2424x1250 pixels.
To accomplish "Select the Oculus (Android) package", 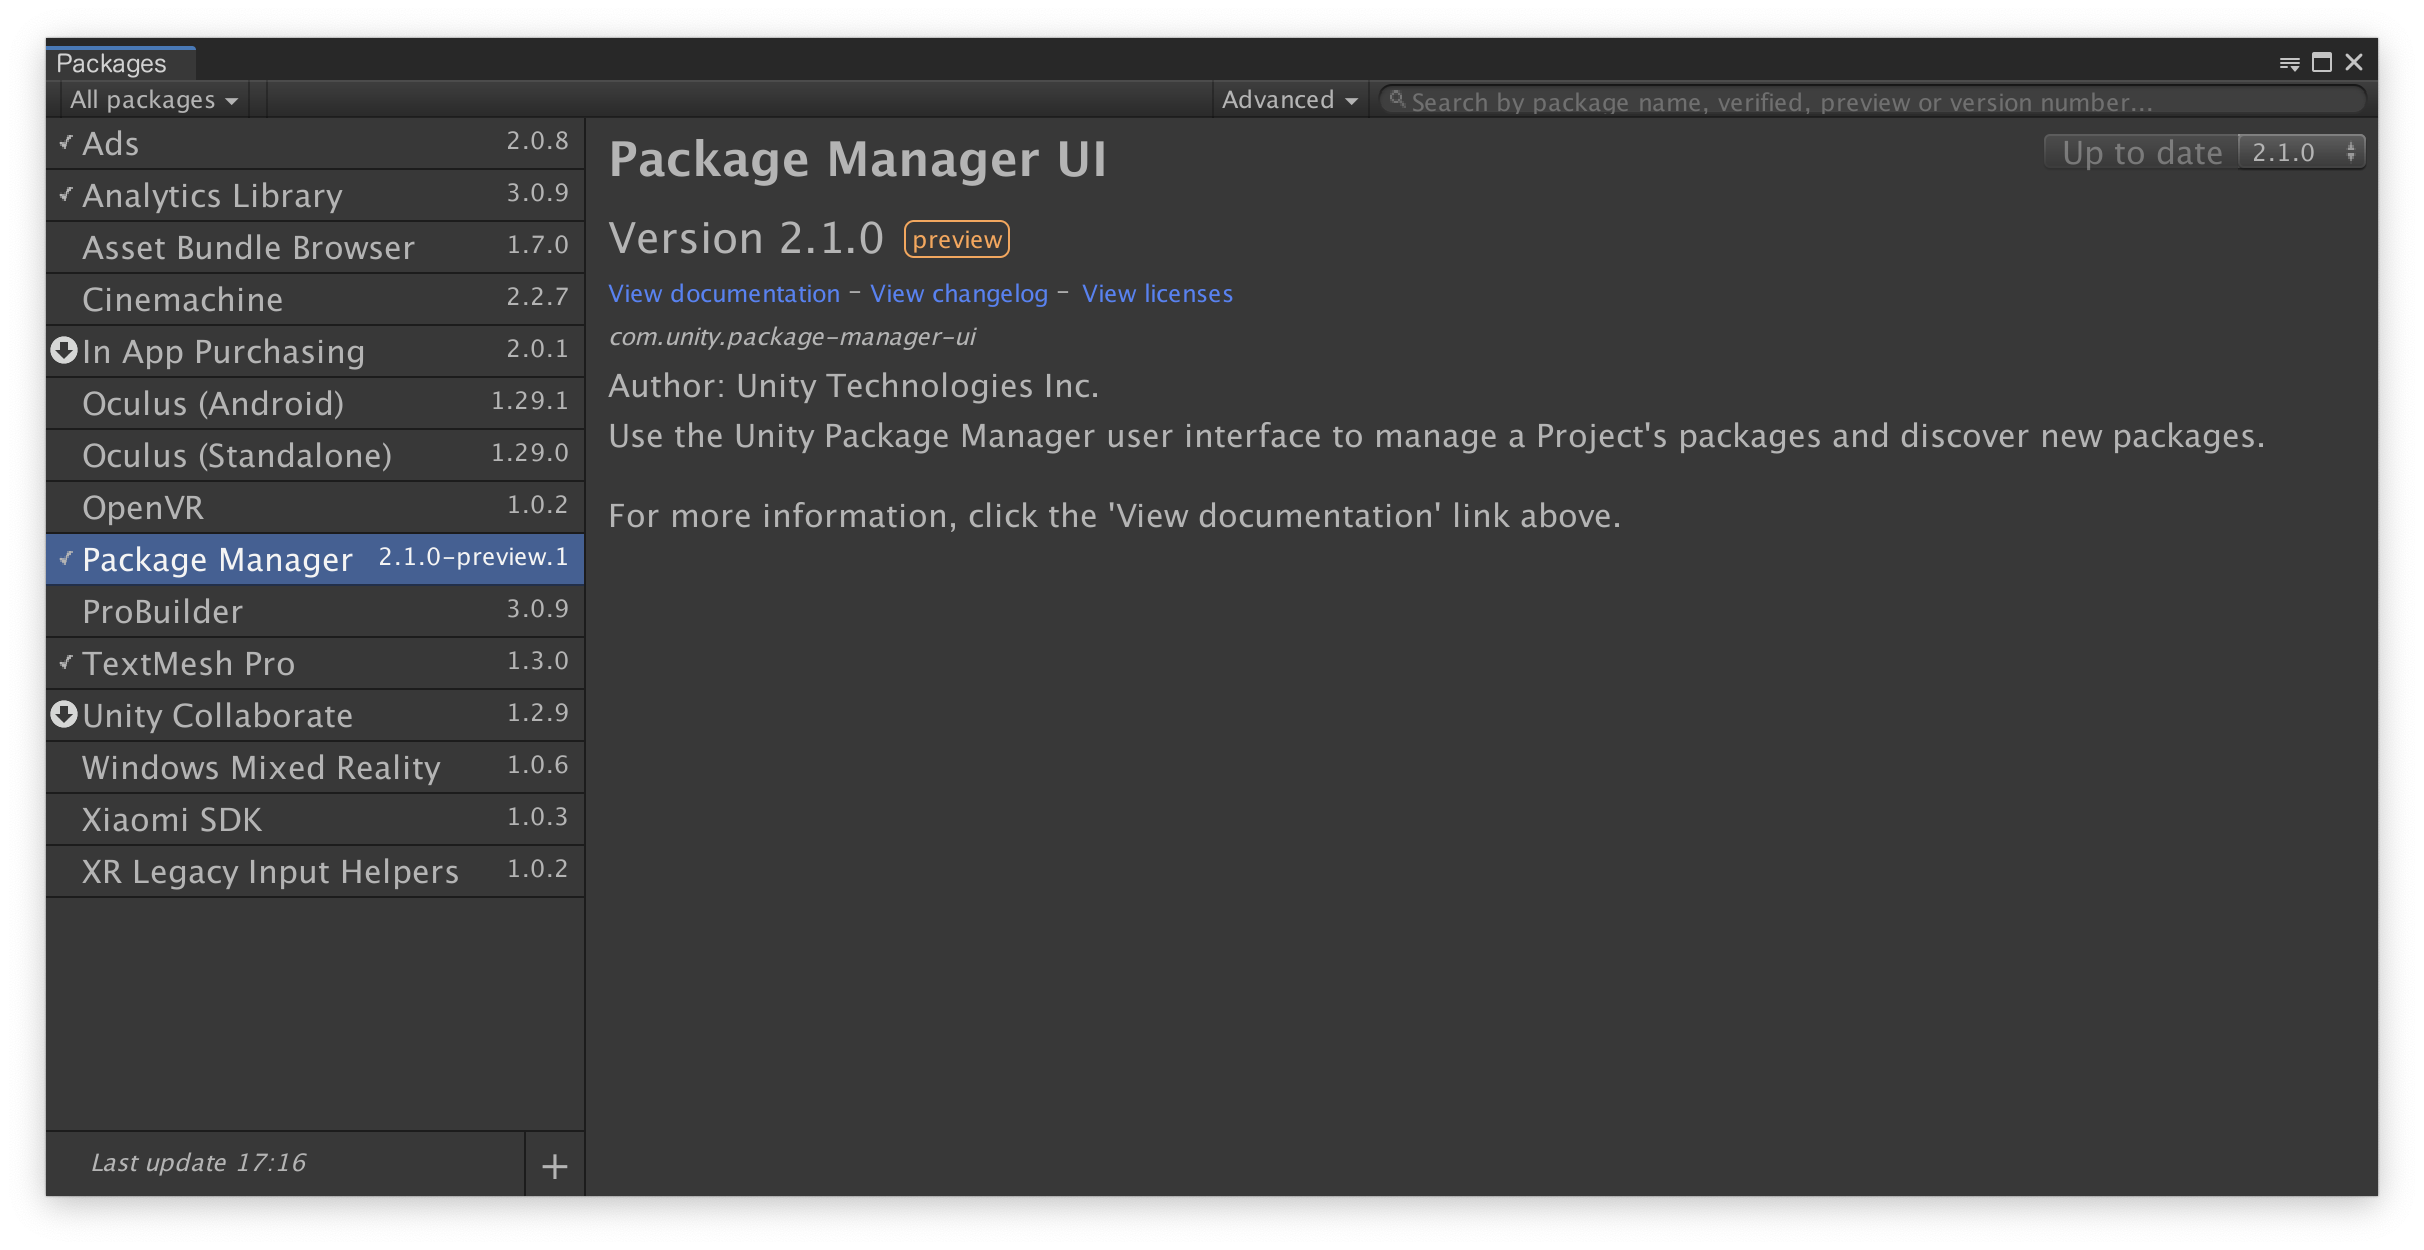I will point(315,403).
